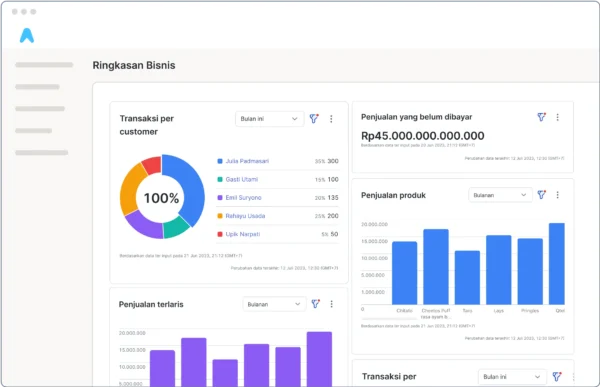Open Bulanan dropdown in Penjualan produk
600x387 pixels.
(500, 195)
